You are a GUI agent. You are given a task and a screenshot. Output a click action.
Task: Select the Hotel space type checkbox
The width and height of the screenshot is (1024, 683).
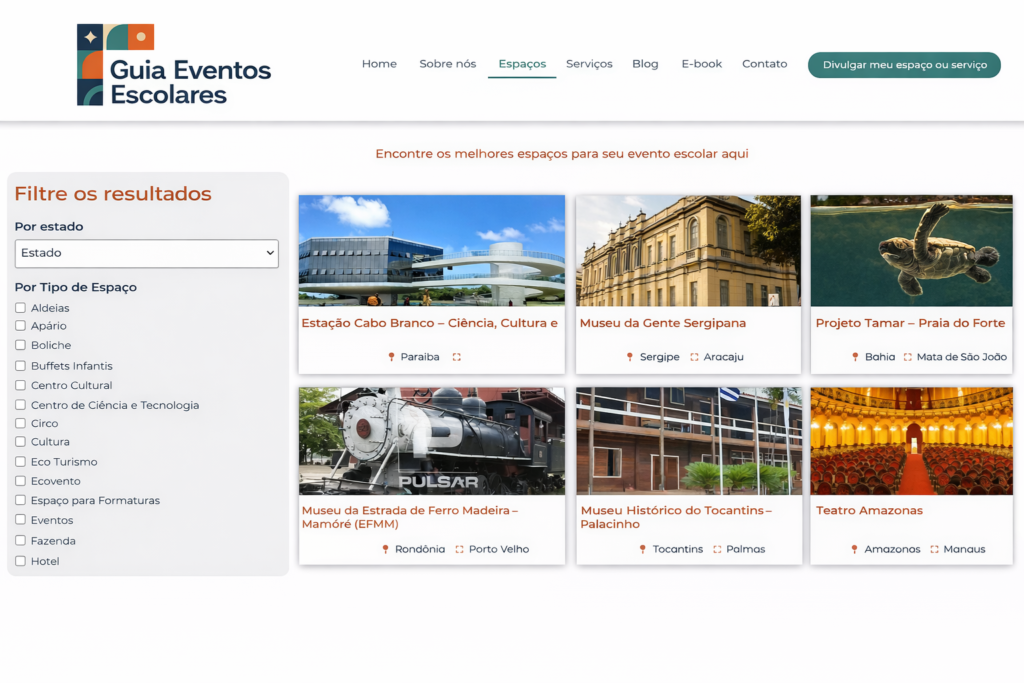pos(20,561)
